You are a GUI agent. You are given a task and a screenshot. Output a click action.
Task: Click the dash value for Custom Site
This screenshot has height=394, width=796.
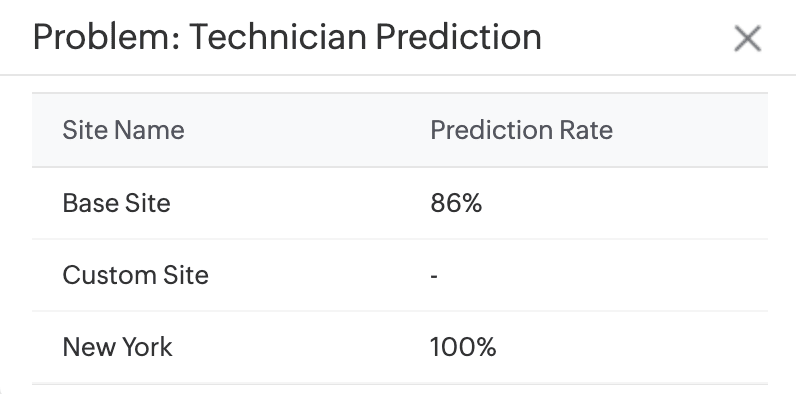coord(434,277)
